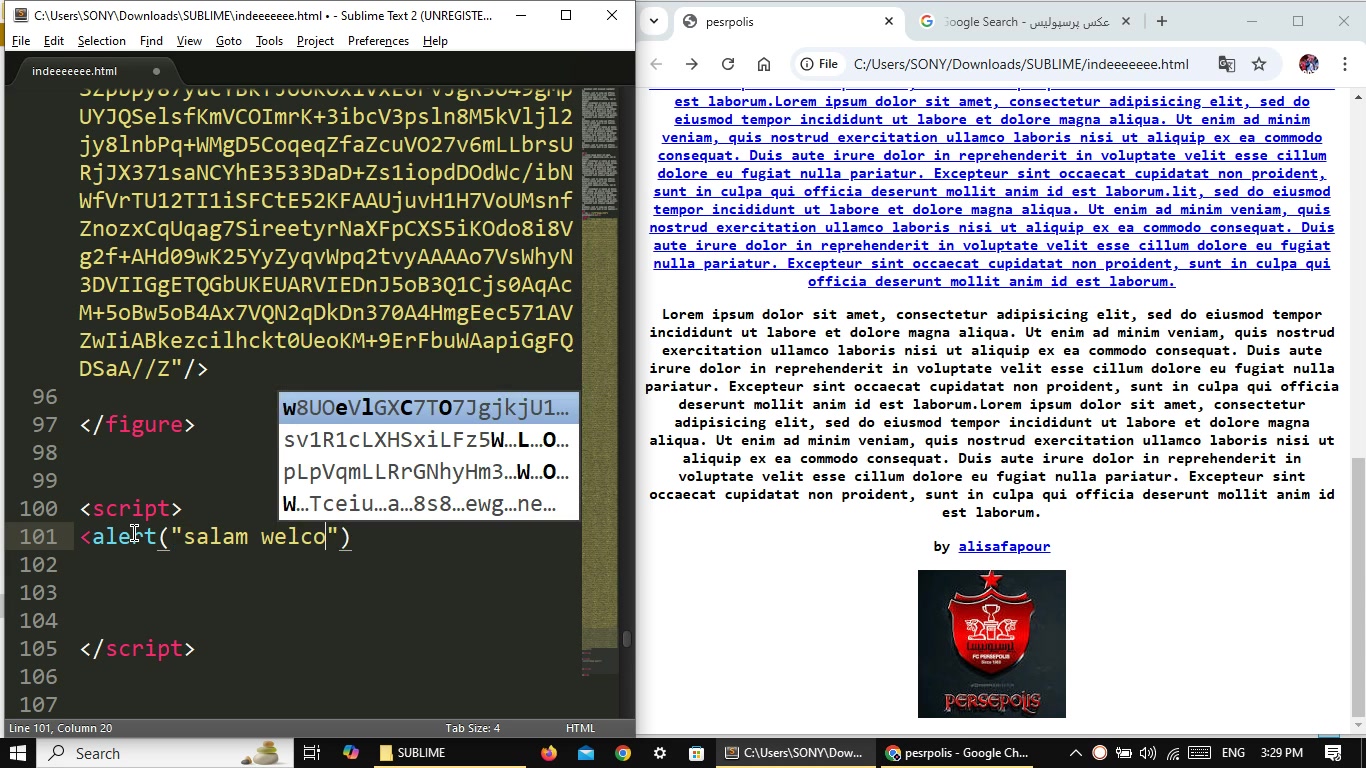Click the Chrome address bar URL
Image resolution: width=1366 pixels, height=768 pixels.
[x=1021, y=64]
